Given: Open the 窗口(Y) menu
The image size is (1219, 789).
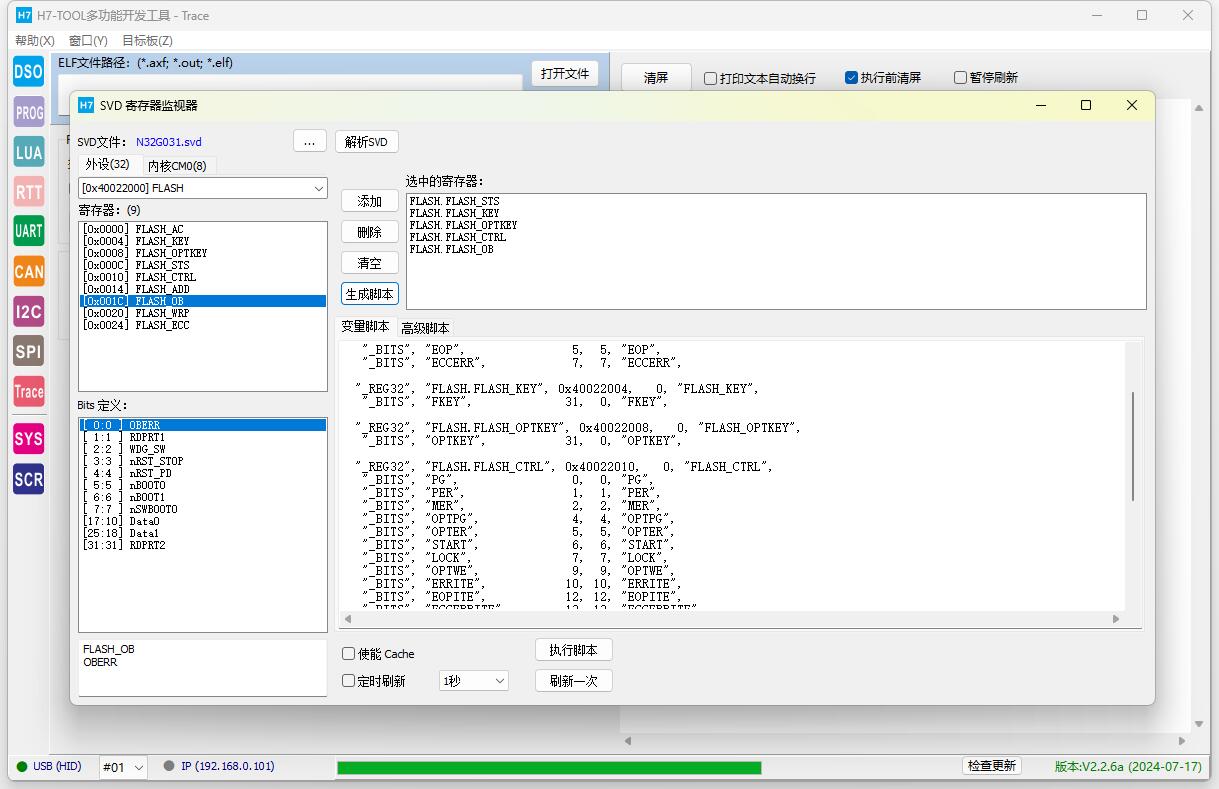Looking at the screenshot, I should click(x=88, y=41).
